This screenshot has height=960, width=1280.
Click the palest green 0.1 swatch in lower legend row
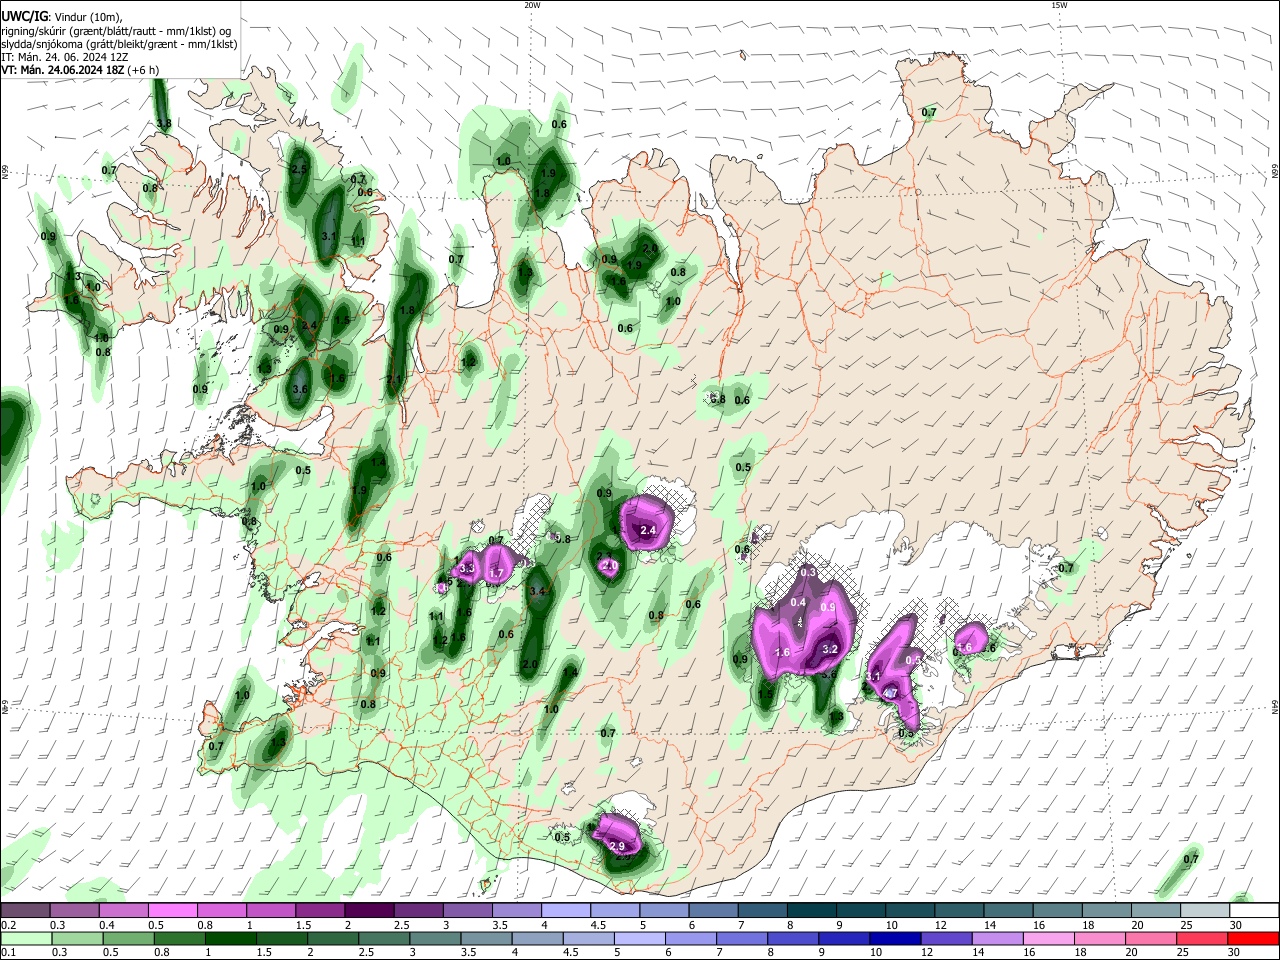tap(25, 939)
